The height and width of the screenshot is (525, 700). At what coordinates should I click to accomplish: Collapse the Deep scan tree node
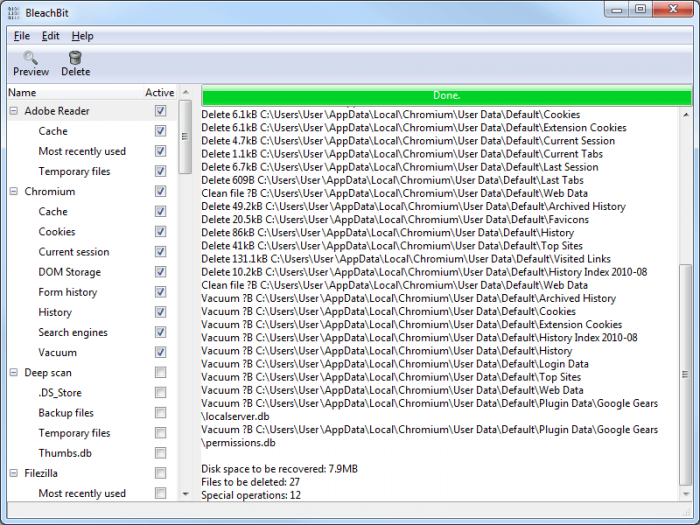point(14,372)
